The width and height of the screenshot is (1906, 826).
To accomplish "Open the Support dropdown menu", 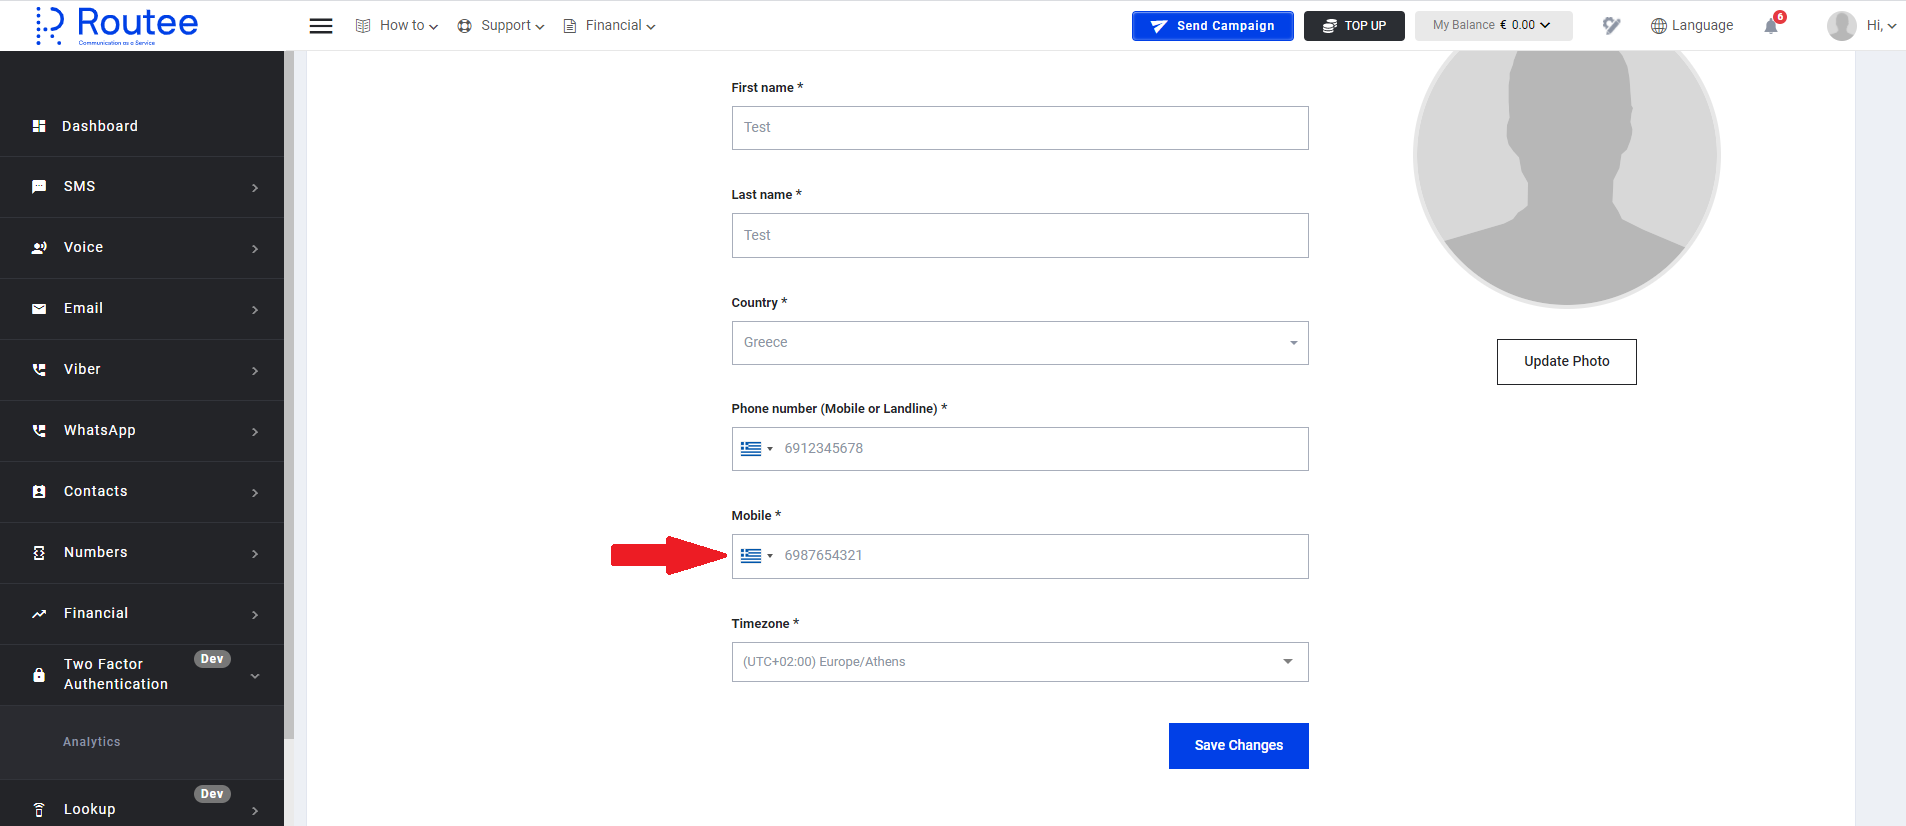I will click(501, 26).
